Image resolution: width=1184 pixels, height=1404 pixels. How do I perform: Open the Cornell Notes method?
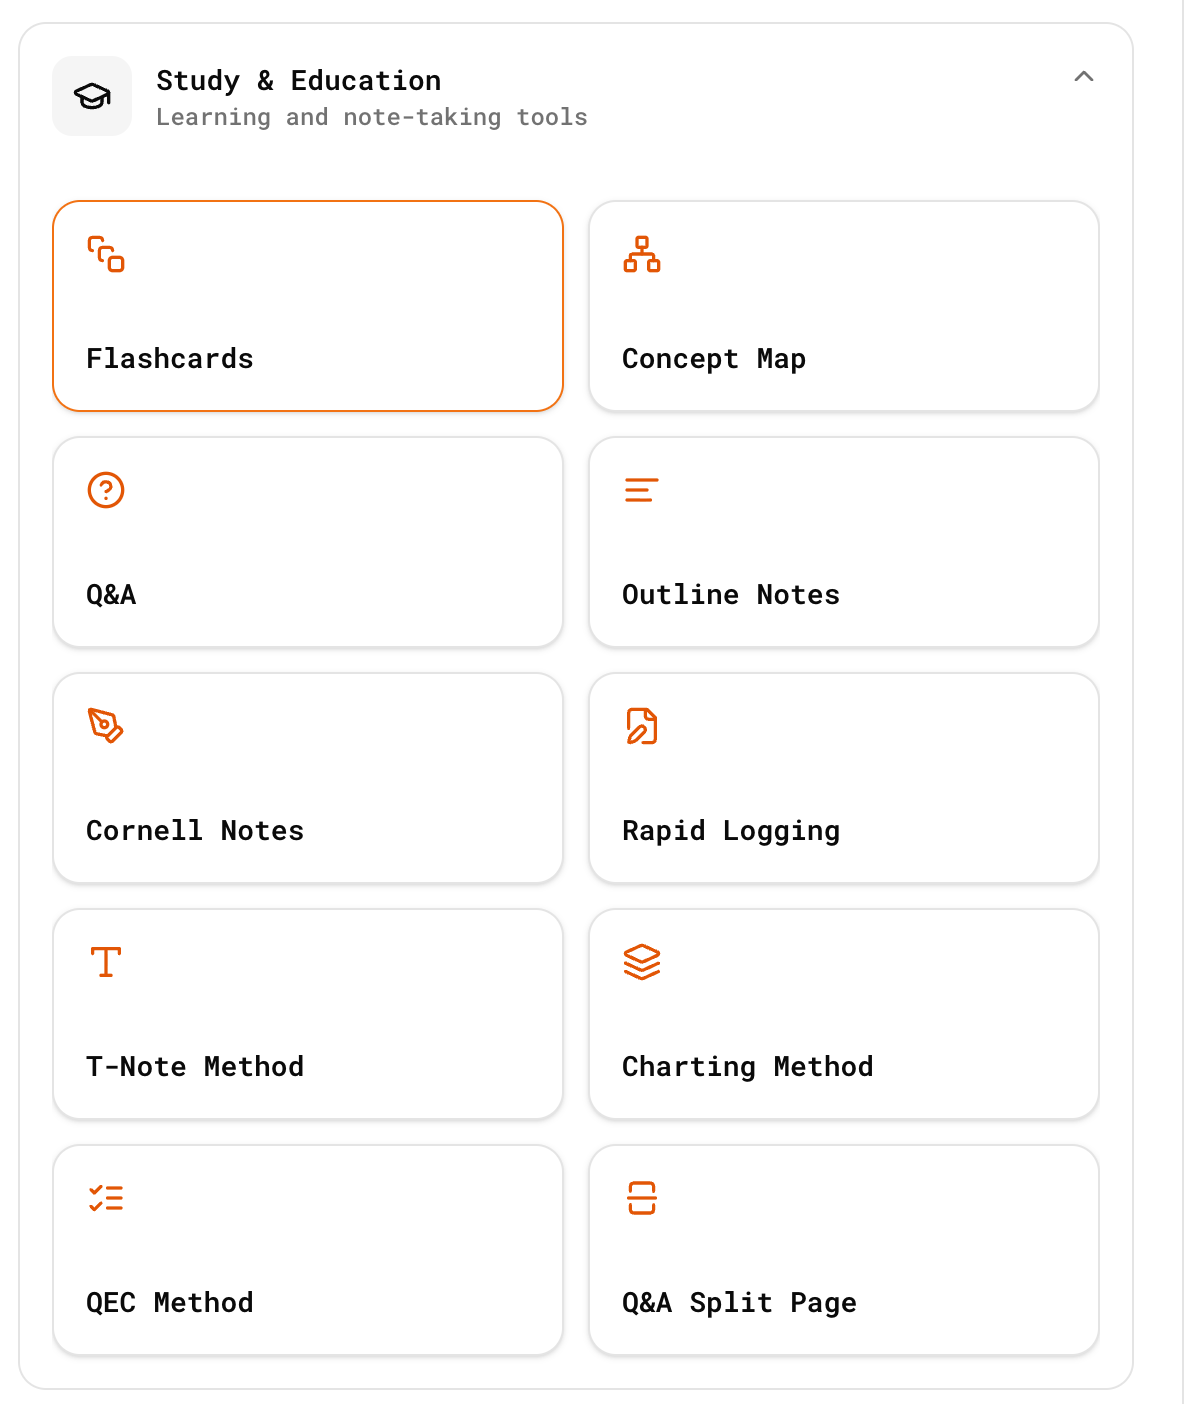coord(307,778)
